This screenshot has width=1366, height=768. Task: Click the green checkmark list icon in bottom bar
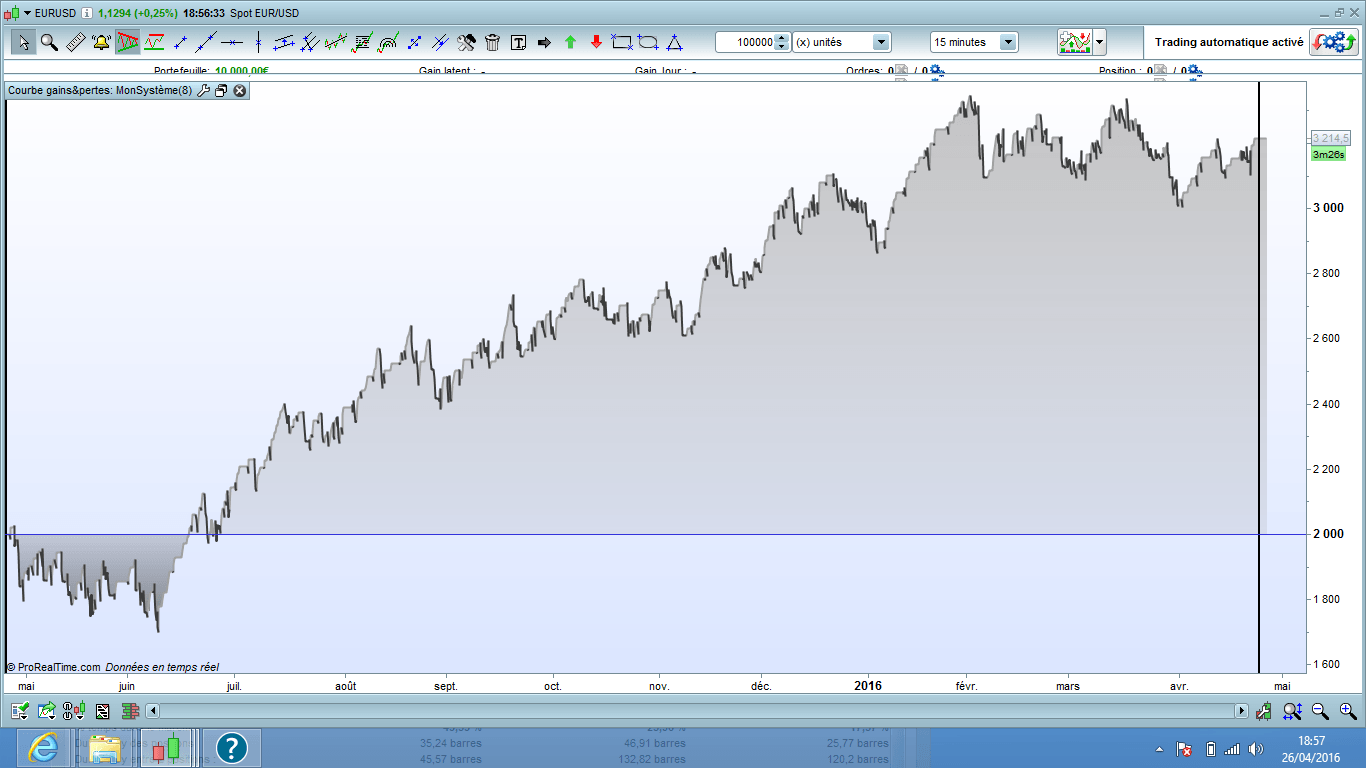pyautogui.click(x=20, y=711)
